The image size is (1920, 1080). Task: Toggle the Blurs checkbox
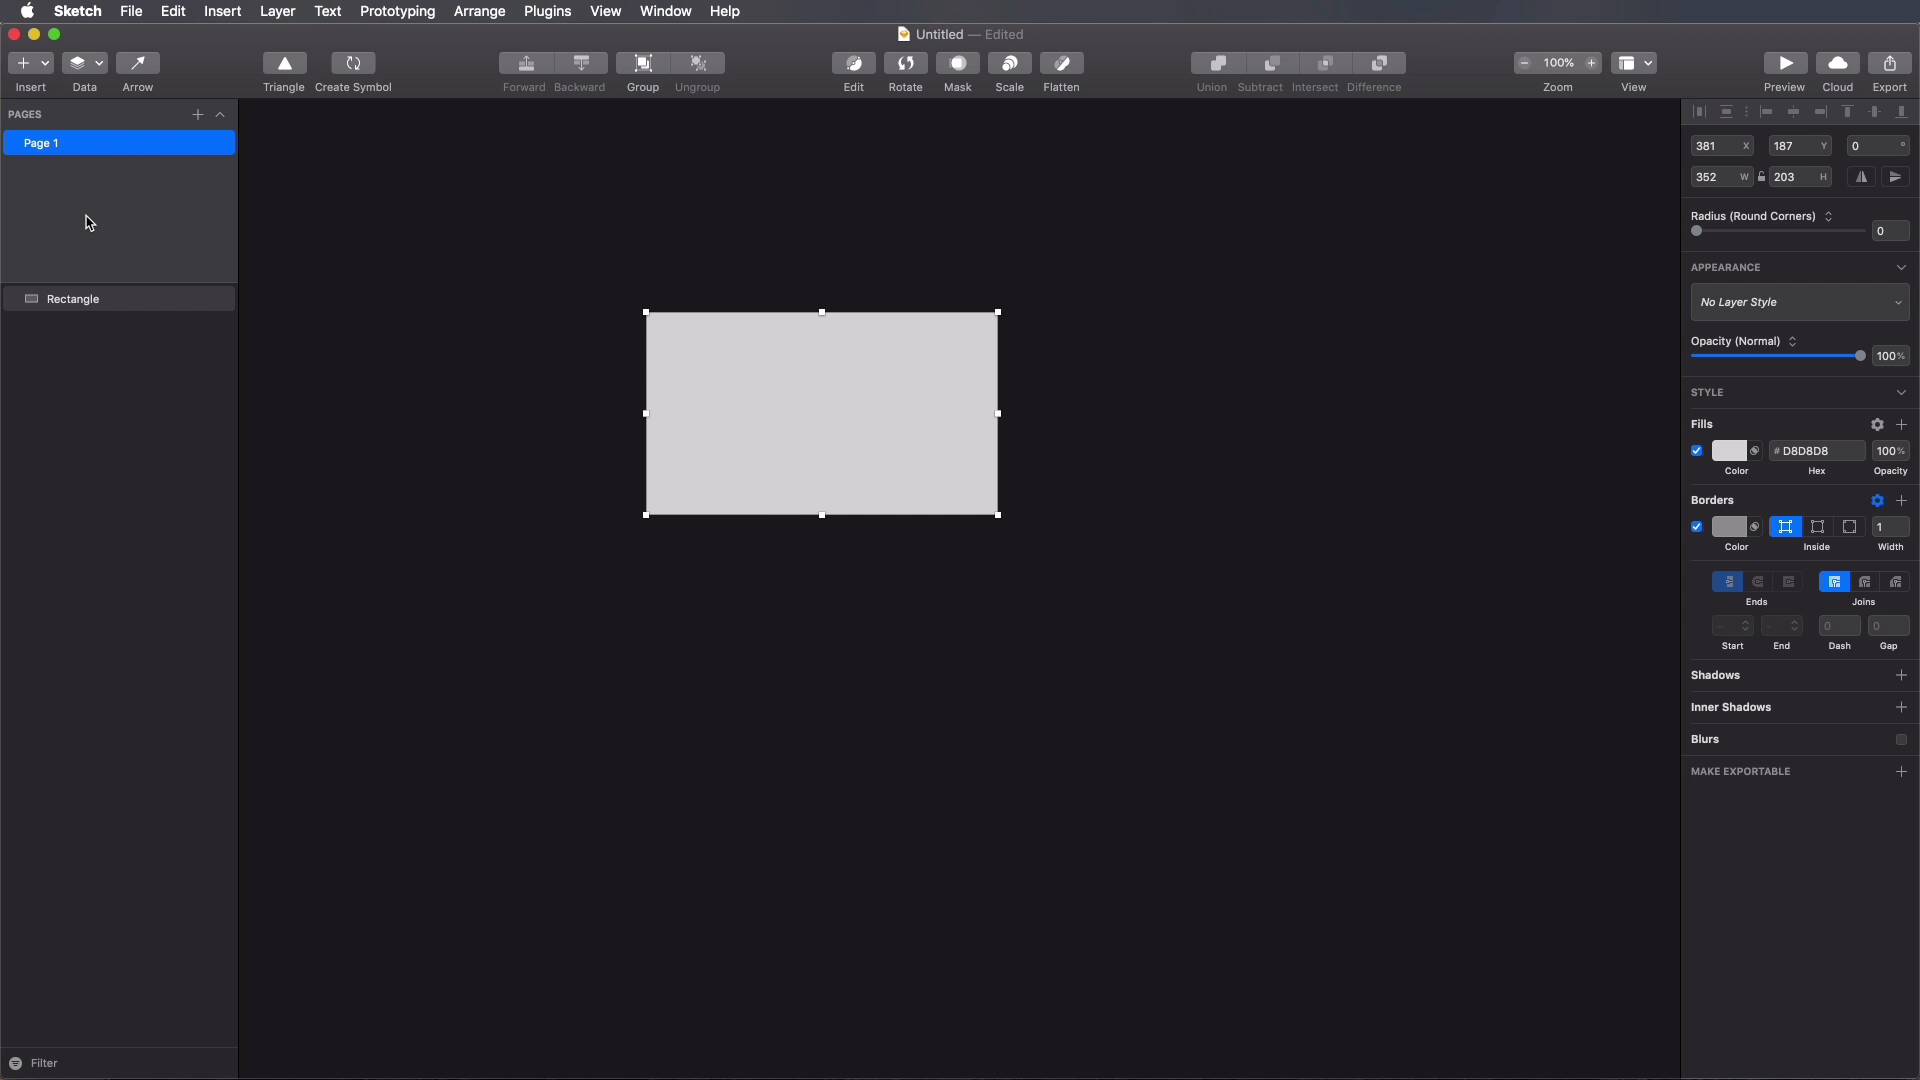[1901, 740]
